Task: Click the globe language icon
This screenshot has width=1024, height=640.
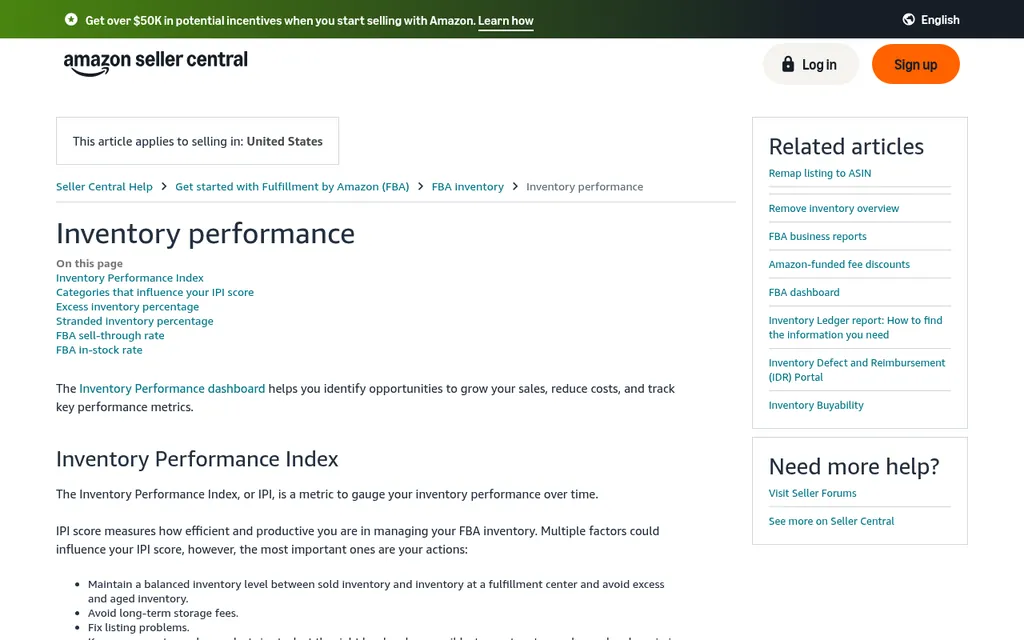Action: (x=908, y=20)
